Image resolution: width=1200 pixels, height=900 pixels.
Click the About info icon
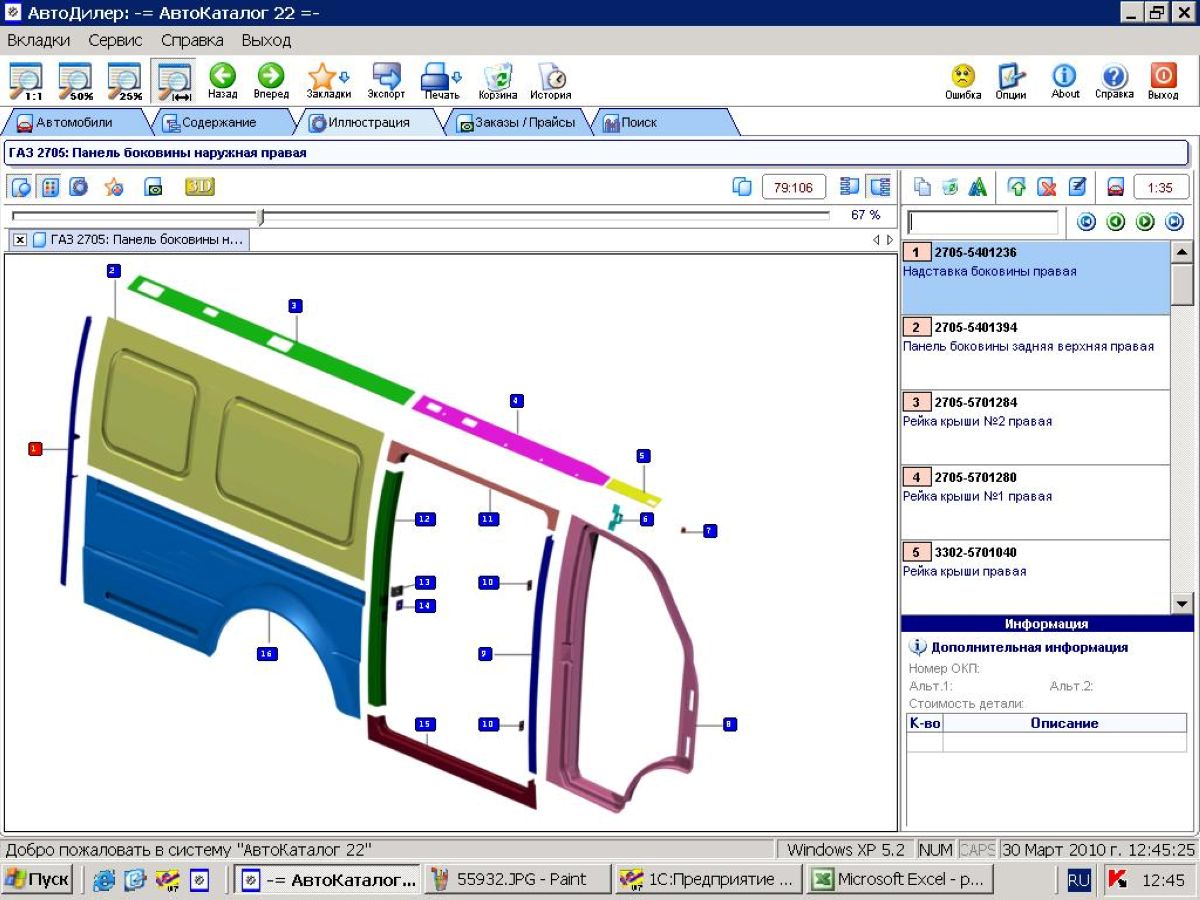(x=1065, y=81)
